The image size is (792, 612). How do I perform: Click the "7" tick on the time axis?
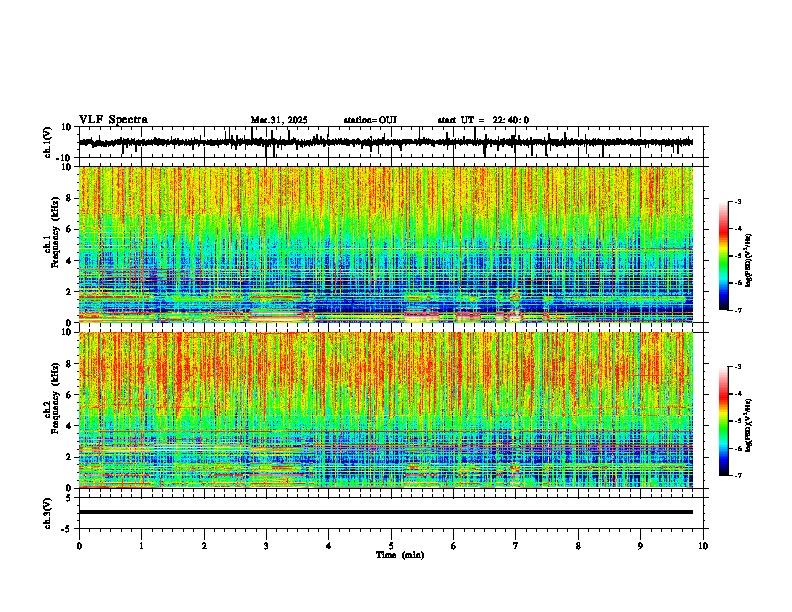click(x=516, y=546)
